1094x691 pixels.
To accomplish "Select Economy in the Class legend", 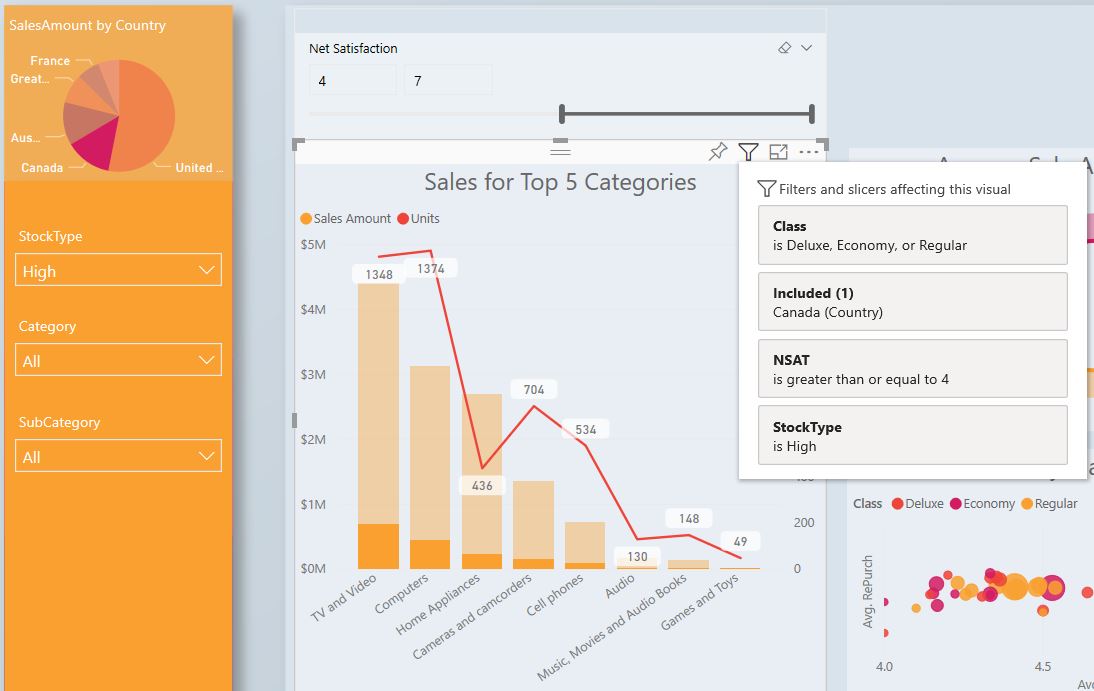I will [955, 504].
